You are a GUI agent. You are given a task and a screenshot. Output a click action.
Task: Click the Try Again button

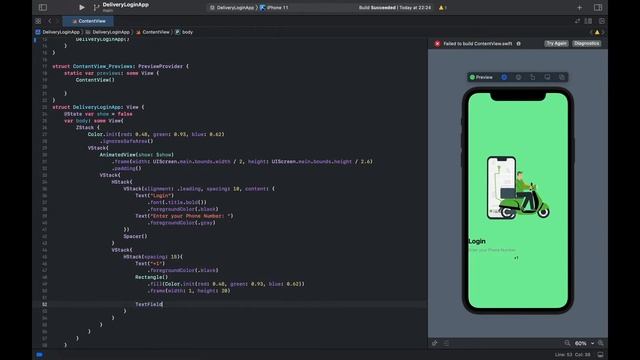tap(556, 43)
